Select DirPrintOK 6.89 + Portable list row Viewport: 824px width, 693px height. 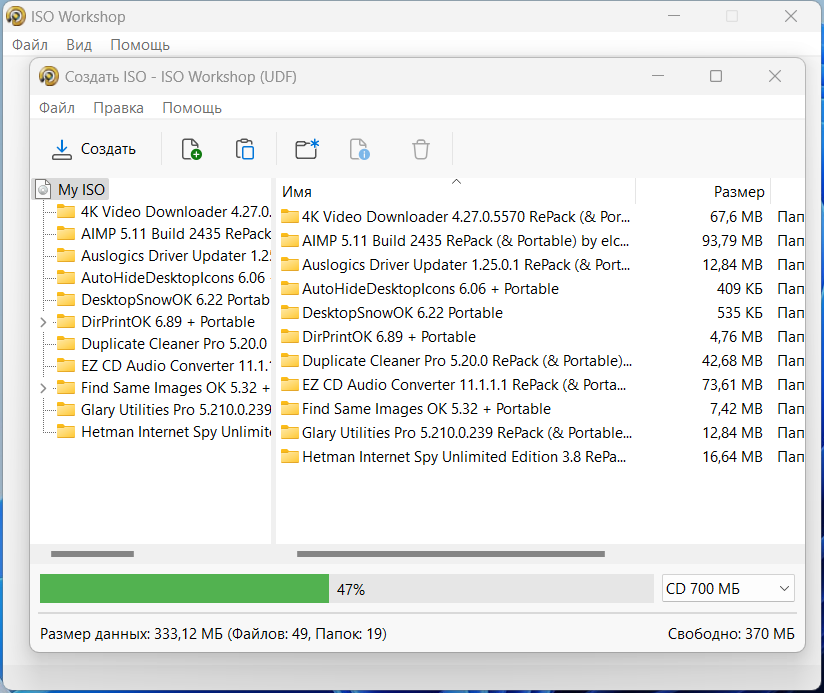click(540, 337)
